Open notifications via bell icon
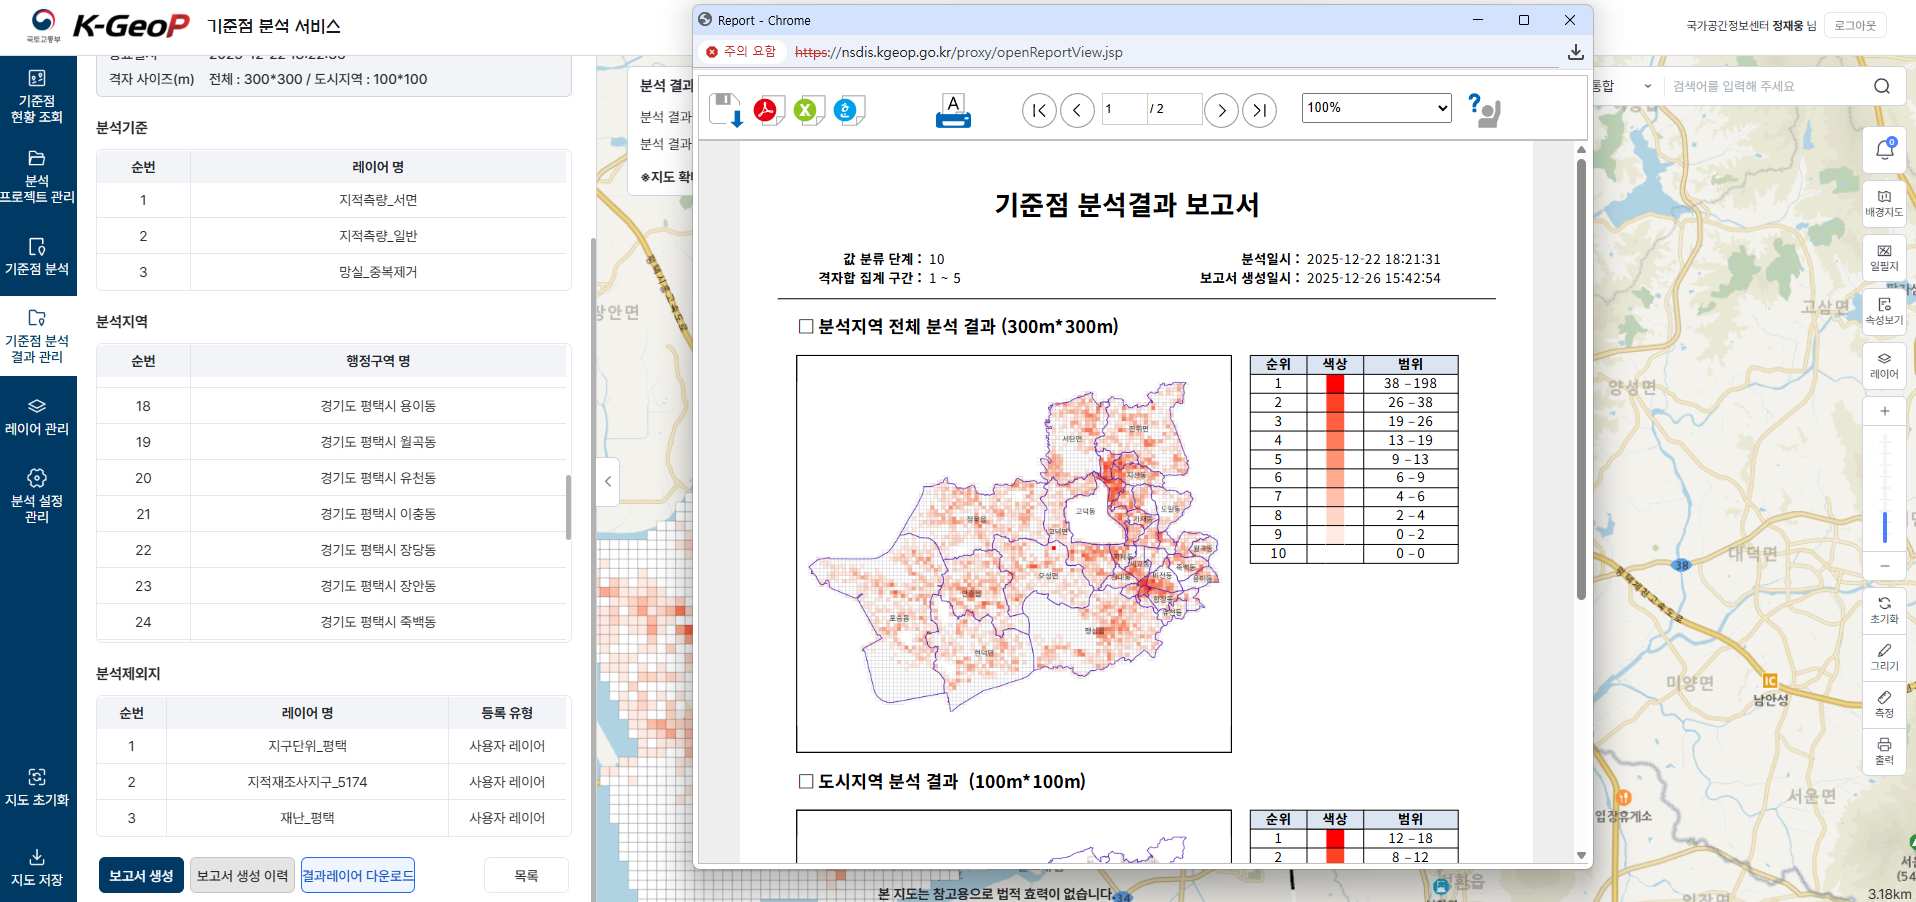The image size is (1916, 902). (1884, 148)
